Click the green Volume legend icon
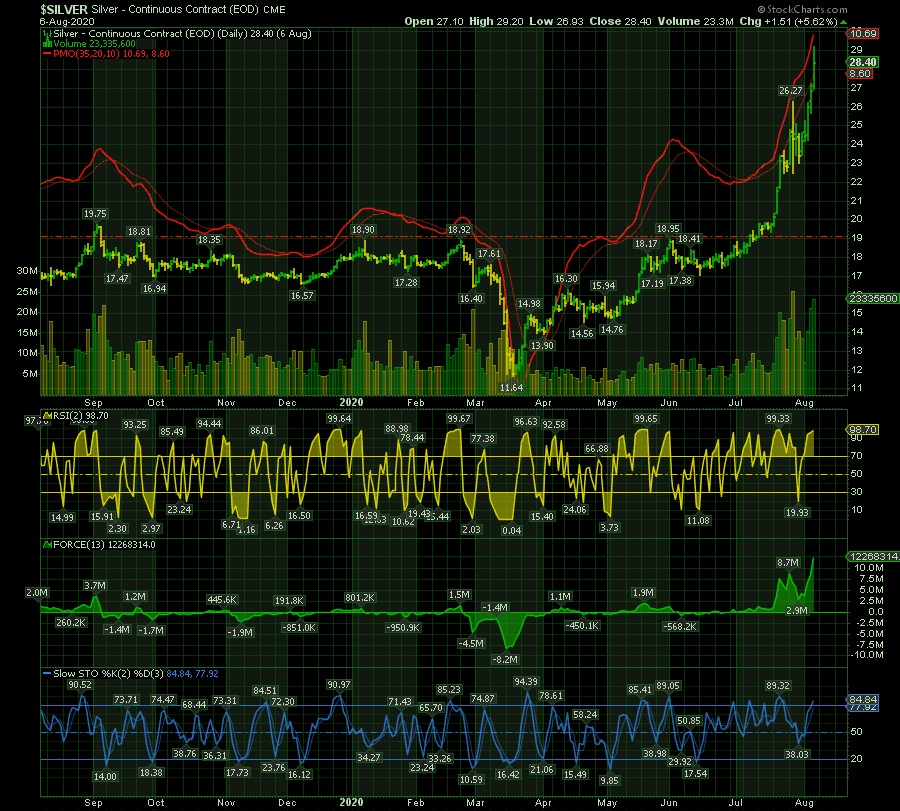 pyautogui.click(x=45, y=43)
